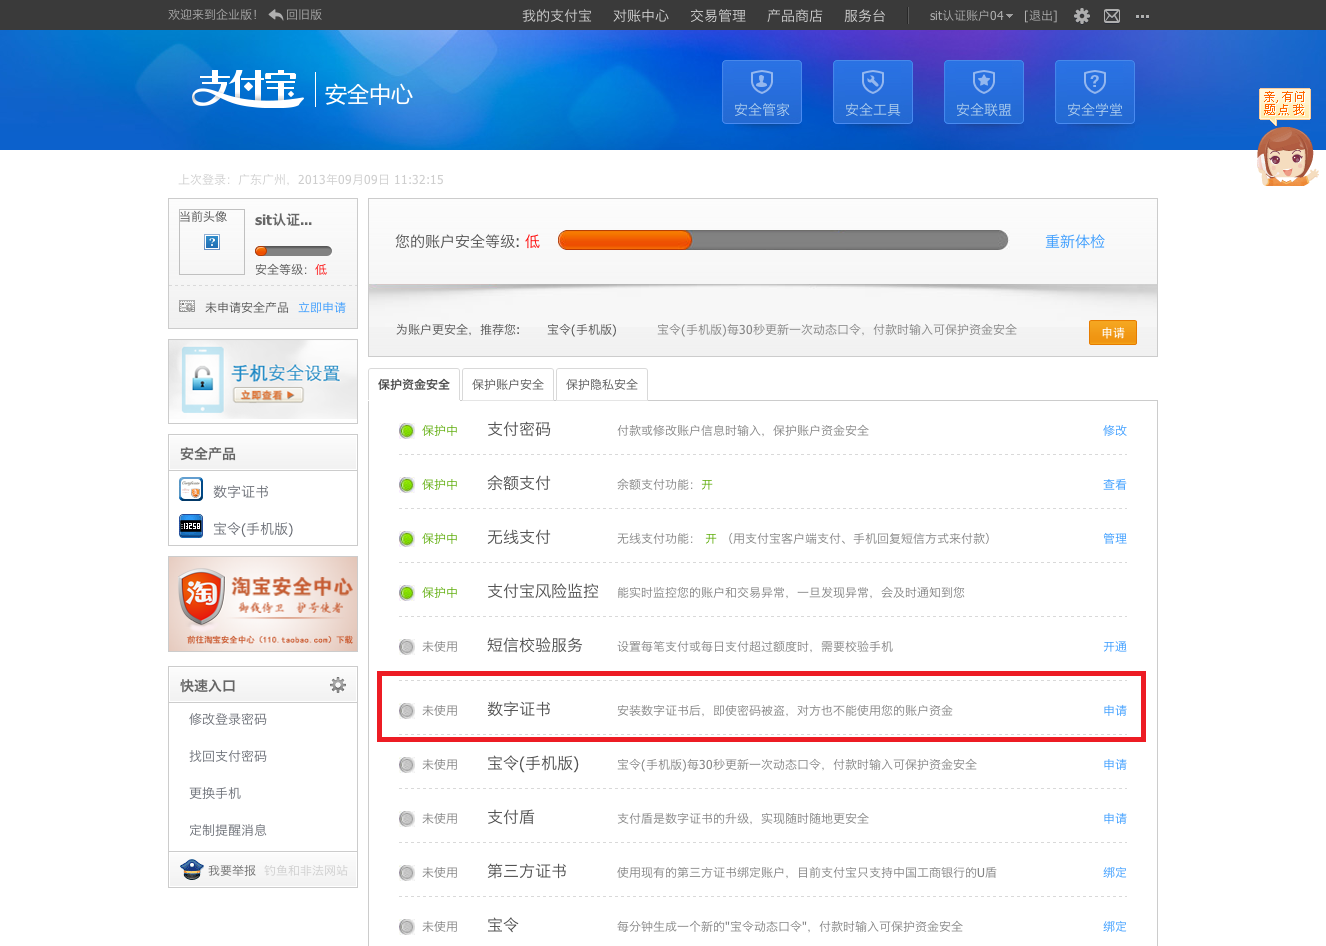The width and height of the screenshot is (1326, 946).
Task: Click the green status dot for 余额支付
Action: click(x=406, y=485)
